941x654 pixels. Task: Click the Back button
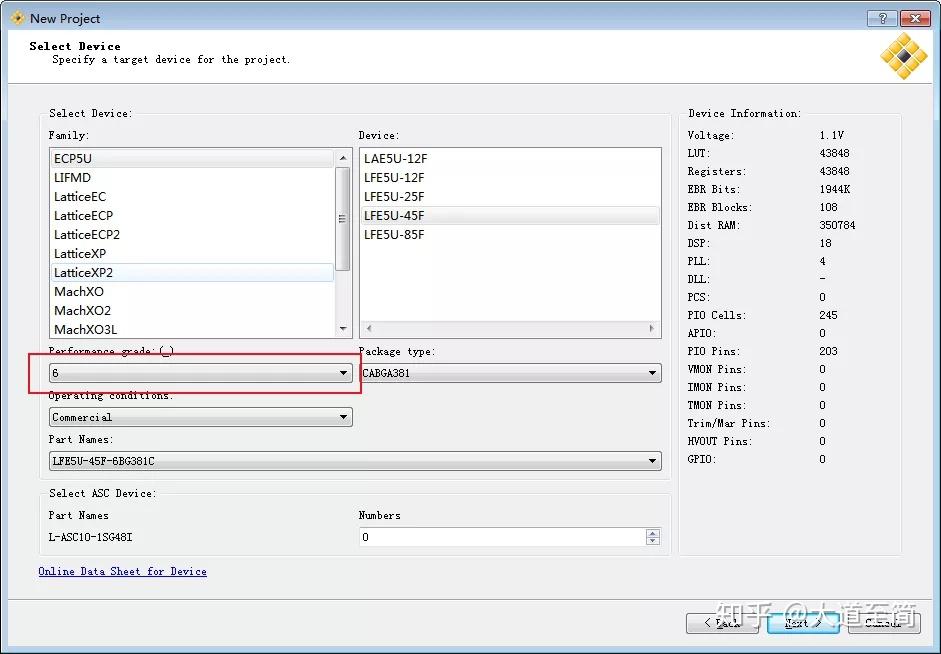723,623
